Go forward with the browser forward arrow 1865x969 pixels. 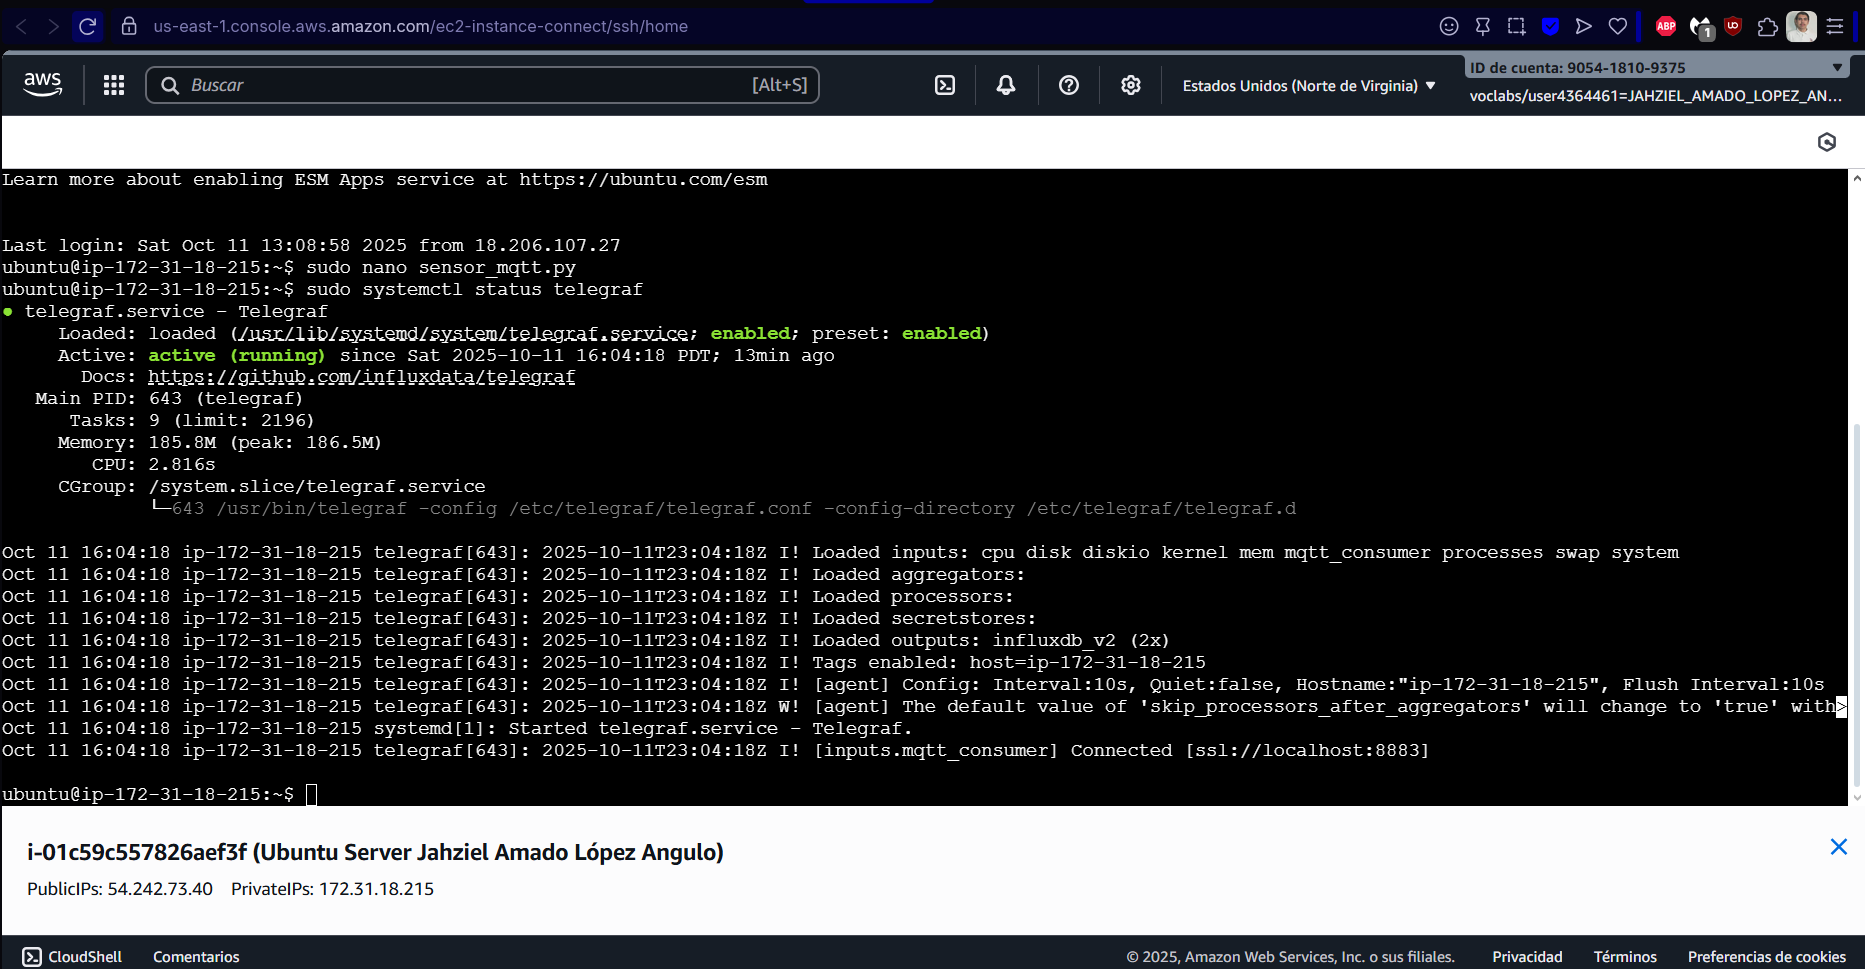pos(54,26)
